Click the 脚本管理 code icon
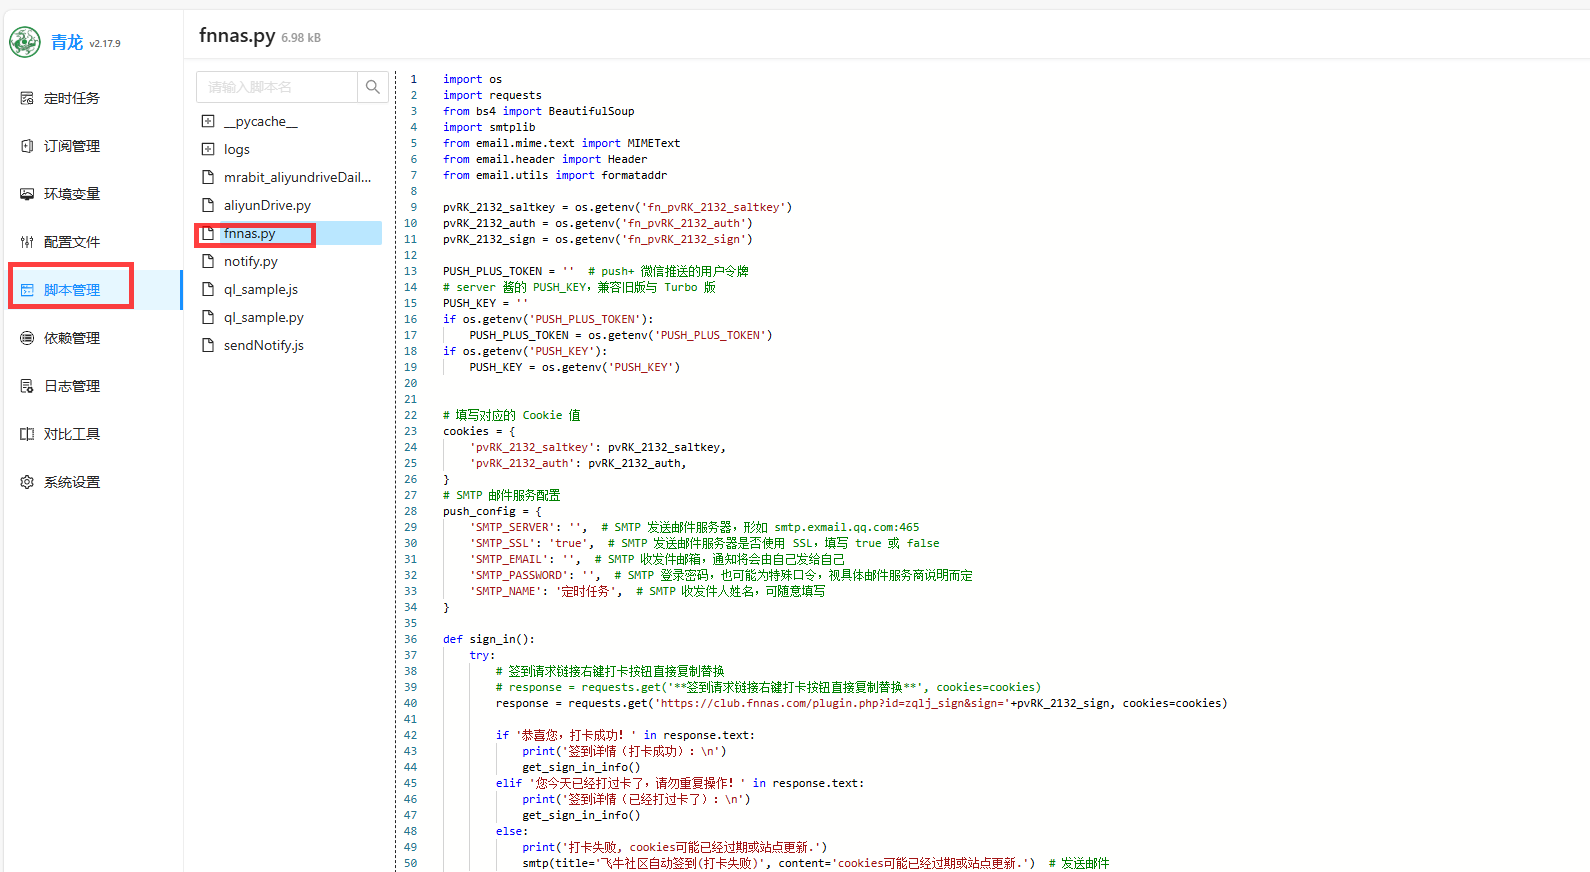Viewport: 1590px width, 872px height. [x=27, y=290]
